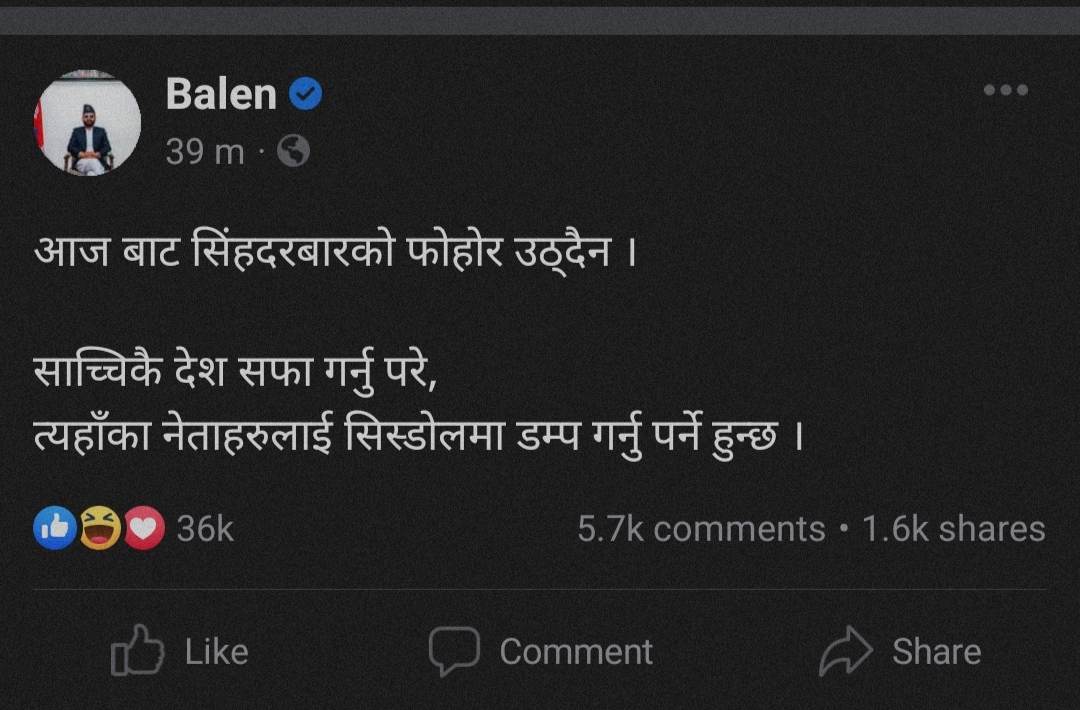Click the globe public-audience icon
This screenshot has width=1080, height=710.
(x=293, y=151)
